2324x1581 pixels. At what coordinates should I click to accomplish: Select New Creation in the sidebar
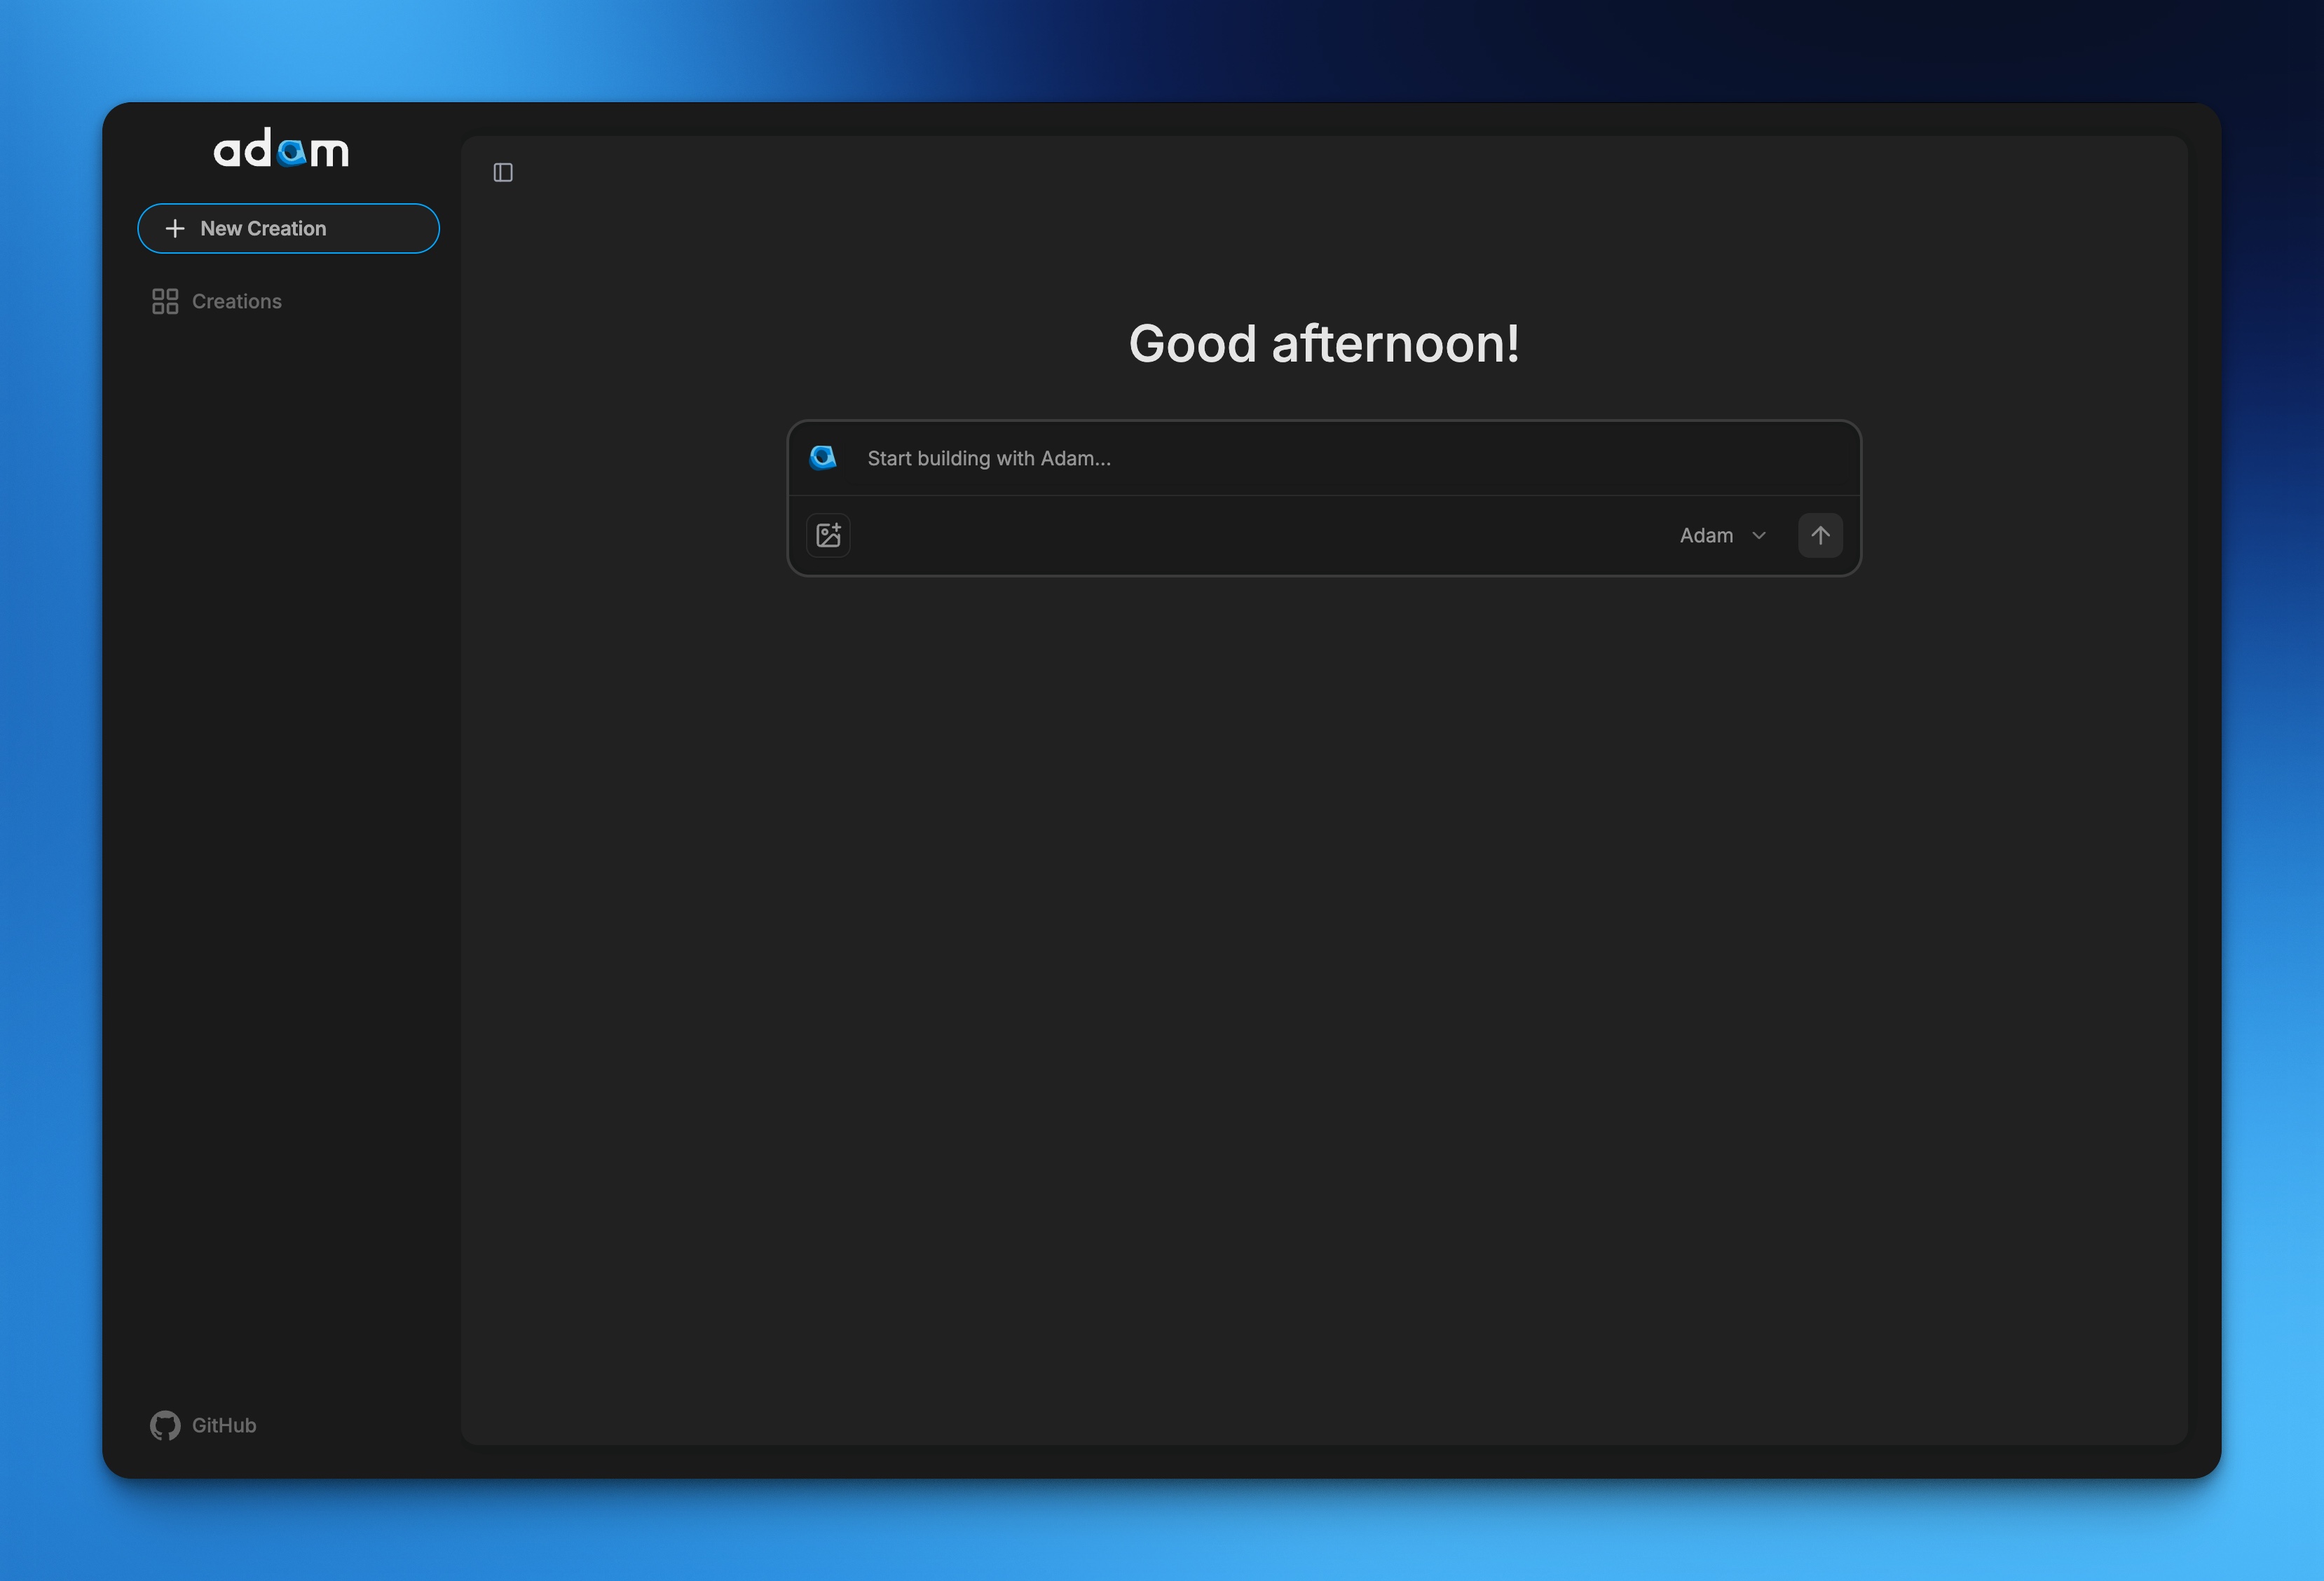click(288, 228)
